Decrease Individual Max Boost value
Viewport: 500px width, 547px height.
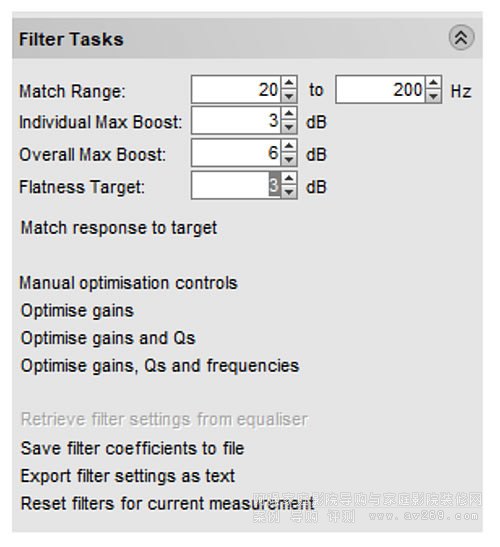coord(289,126)
